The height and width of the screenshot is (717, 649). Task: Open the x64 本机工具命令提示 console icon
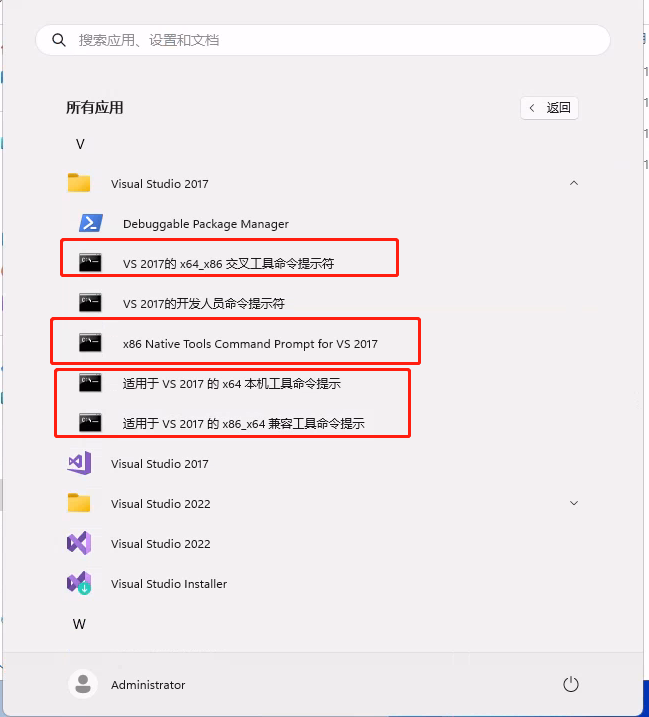tap(90, 383)
